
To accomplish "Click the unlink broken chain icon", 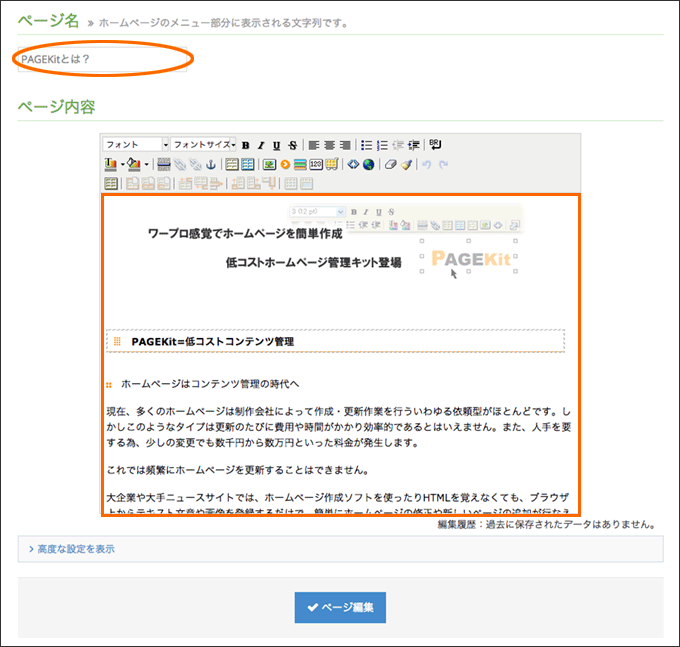I will [195, 164].
